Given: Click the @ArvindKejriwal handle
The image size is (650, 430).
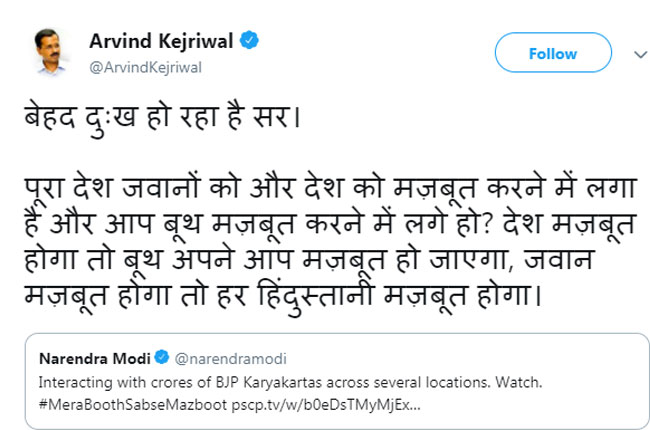Looking at the screenshot, I should pos(160,67).
